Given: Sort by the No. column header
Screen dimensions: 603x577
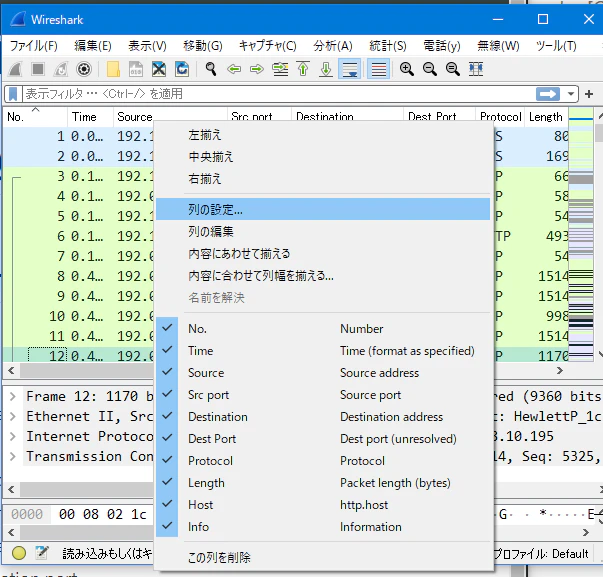Looking at the screenshot, I should pyautogui.click(x=35, y=117).
